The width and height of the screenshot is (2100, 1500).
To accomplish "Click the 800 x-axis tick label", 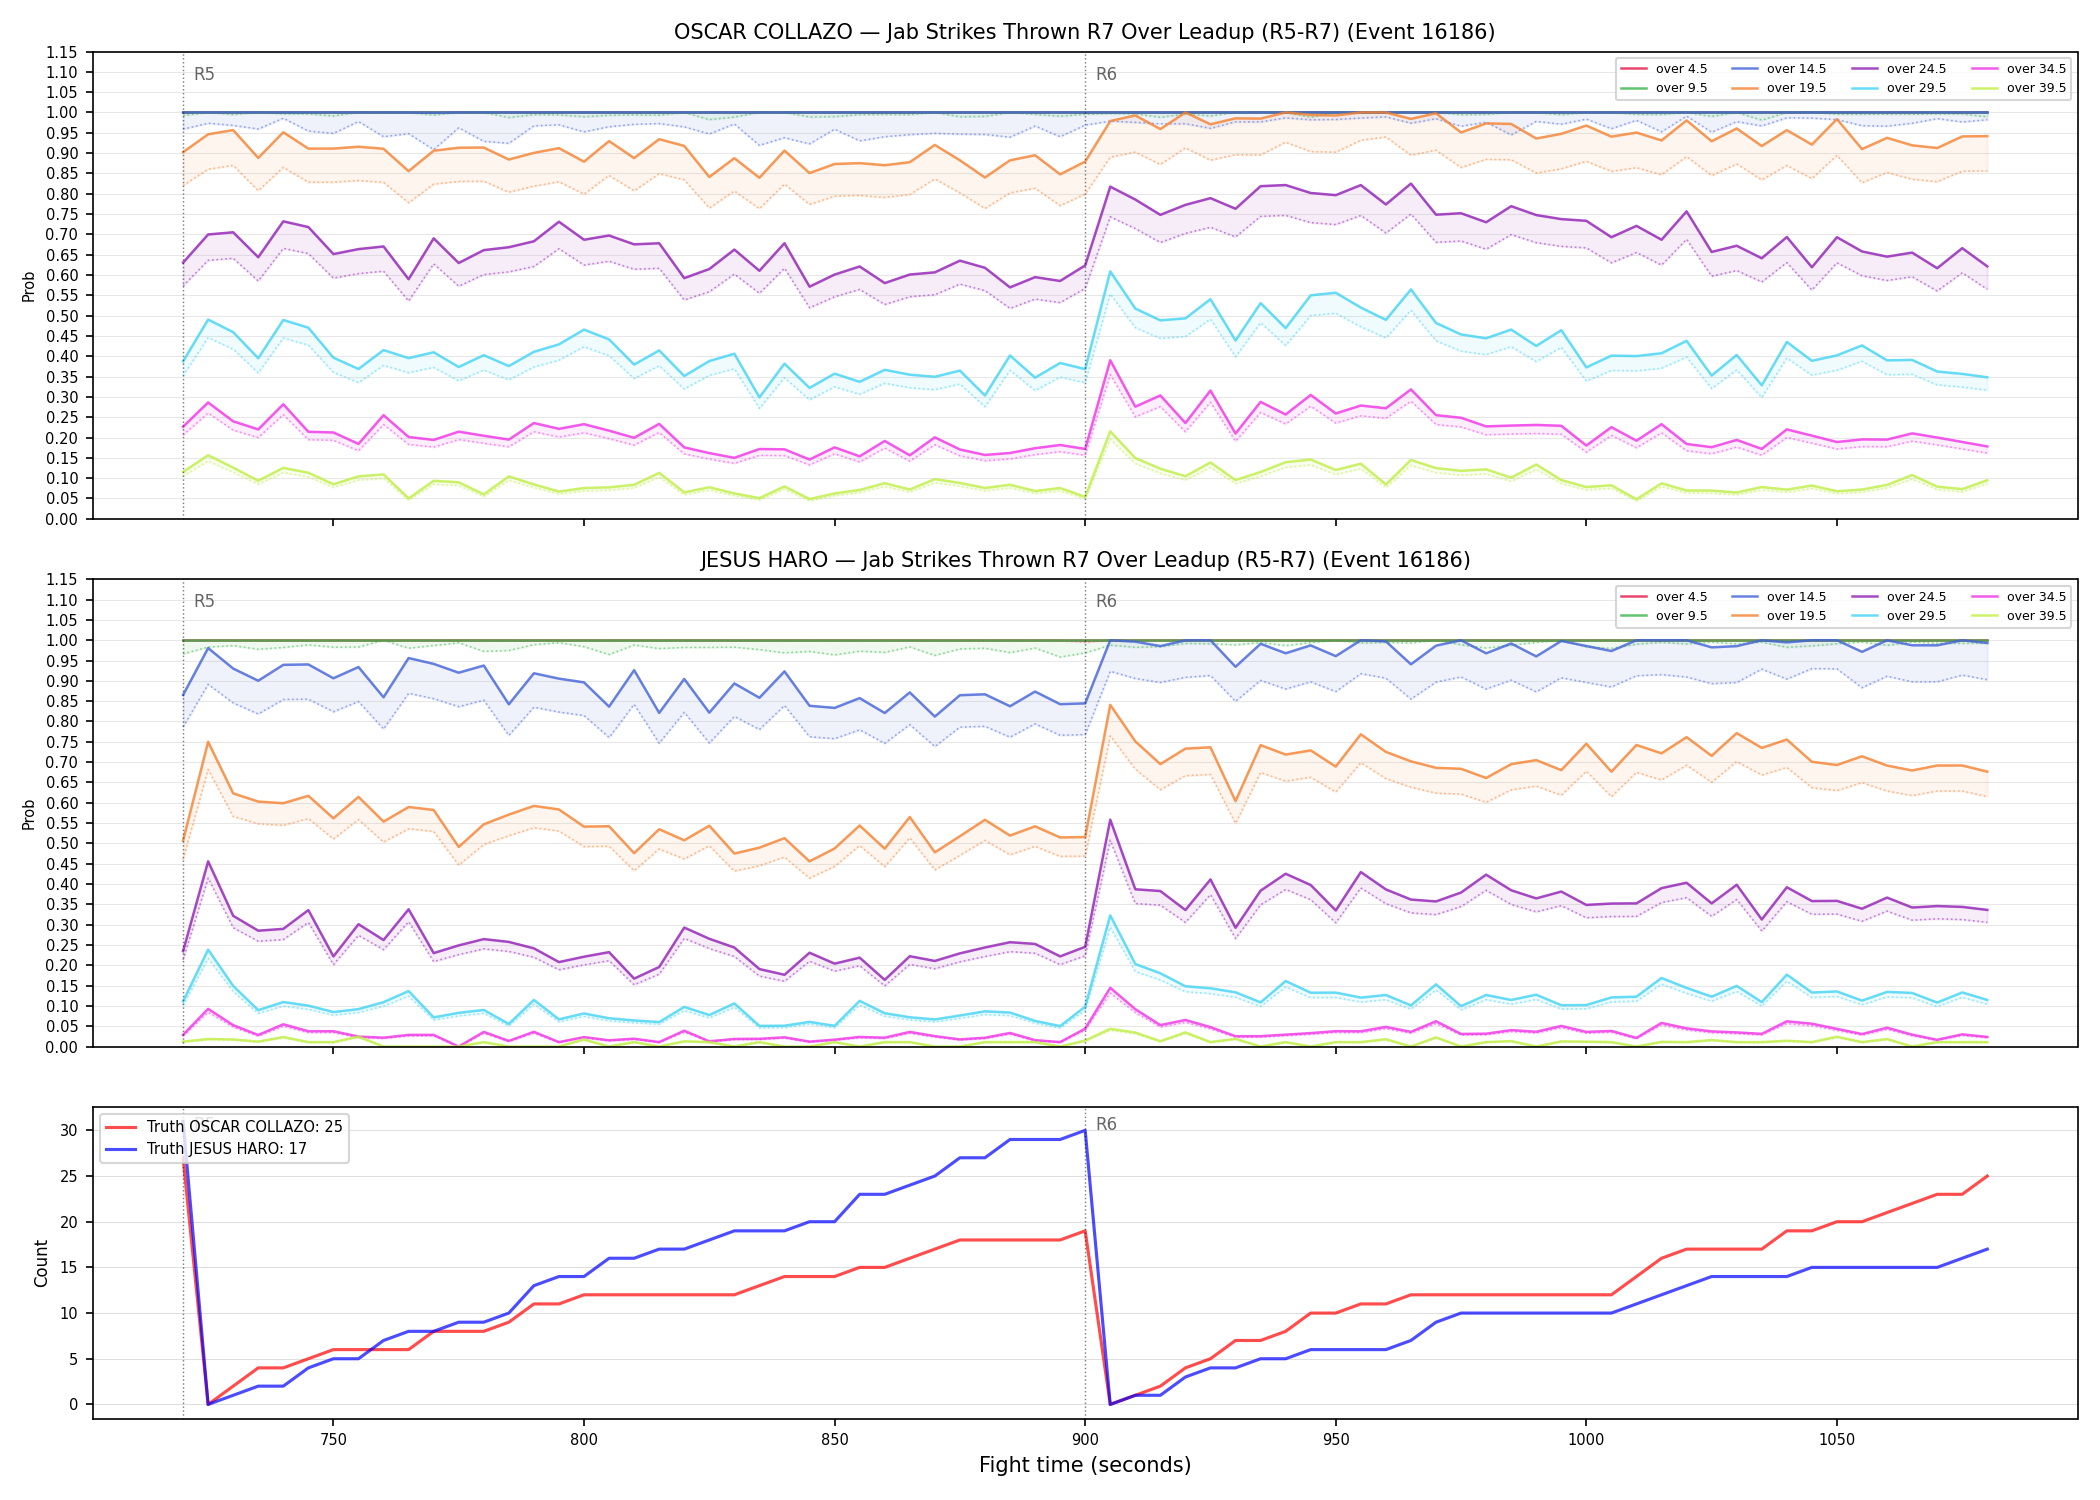I will click(584, 1440).
